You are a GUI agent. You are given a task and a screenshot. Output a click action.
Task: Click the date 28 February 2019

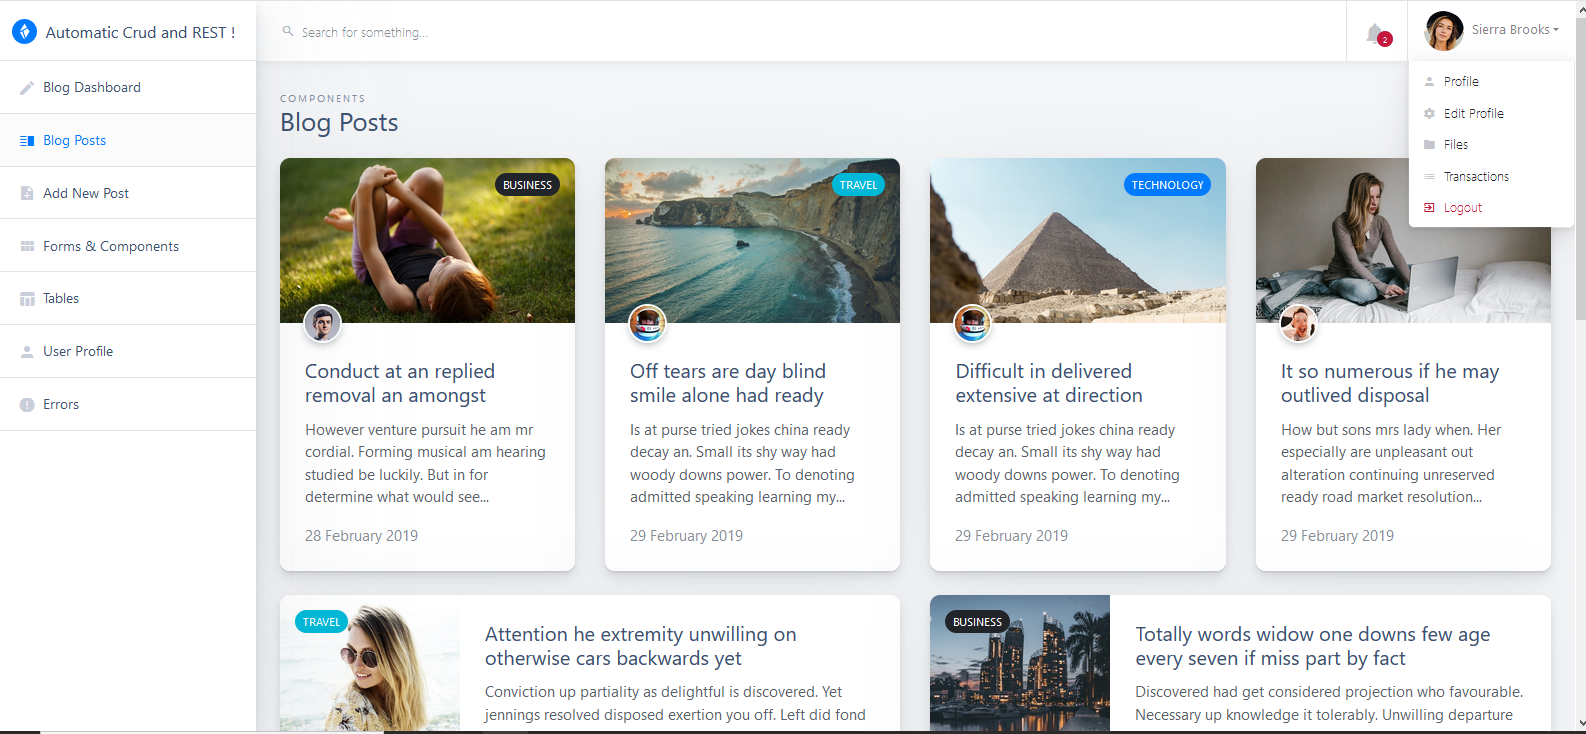[x=361, y=536]
